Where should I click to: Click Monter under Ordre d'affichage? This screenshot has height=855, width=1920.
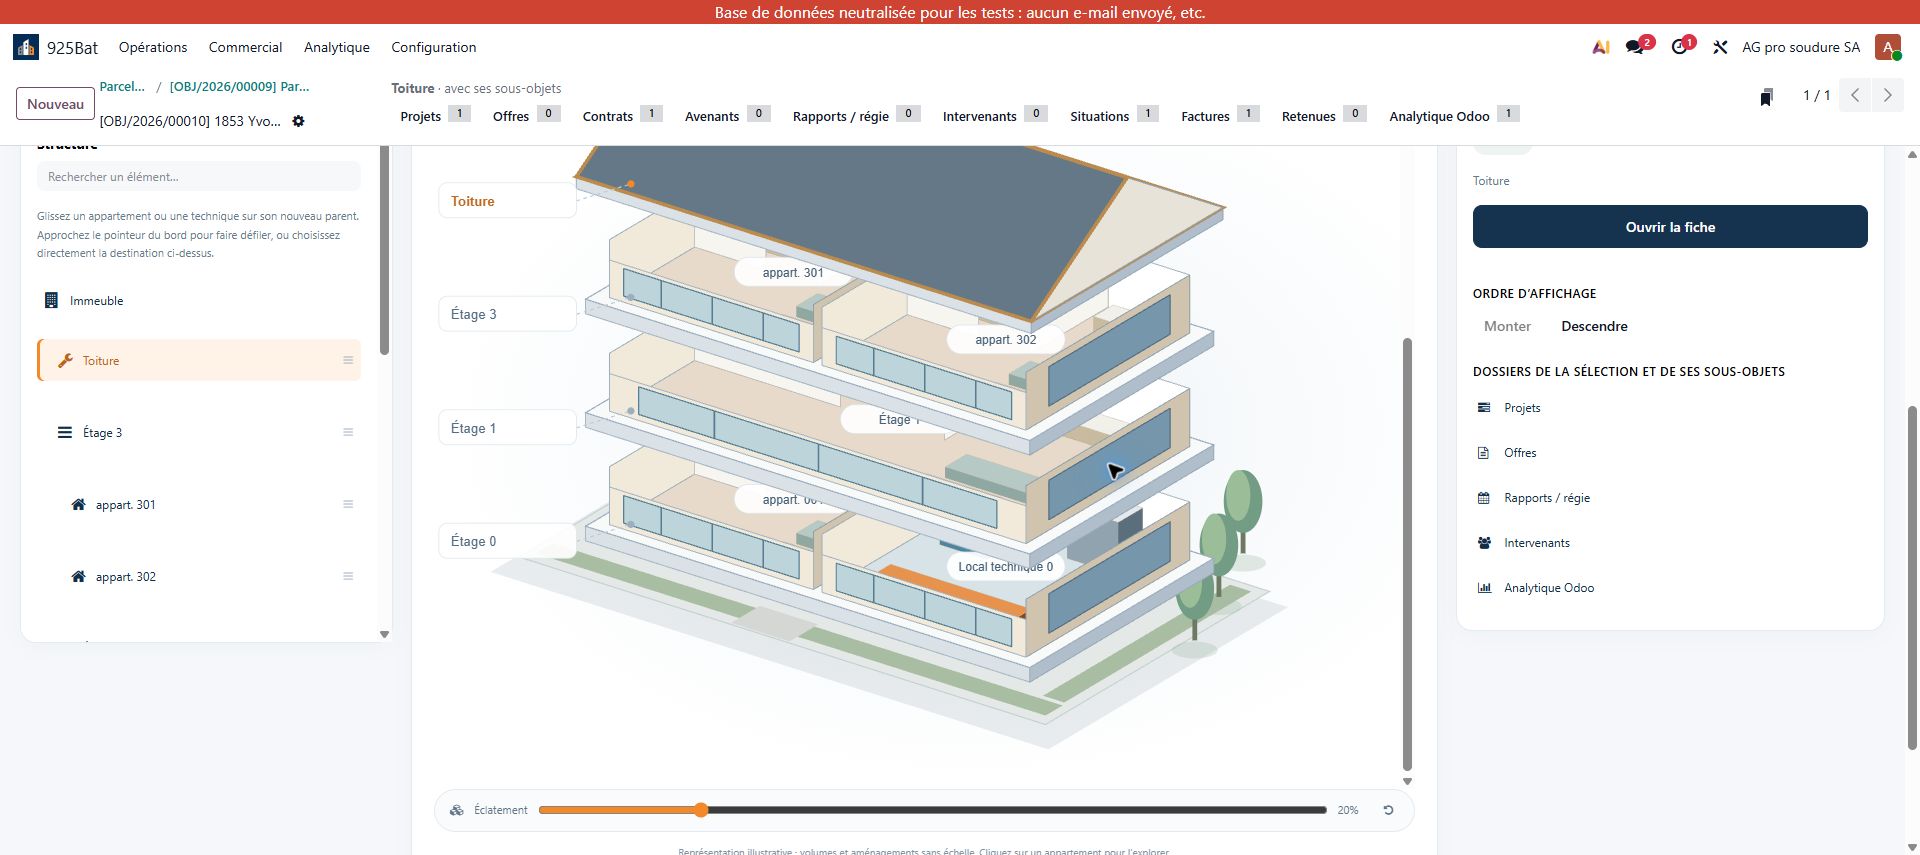point(1507,326)
